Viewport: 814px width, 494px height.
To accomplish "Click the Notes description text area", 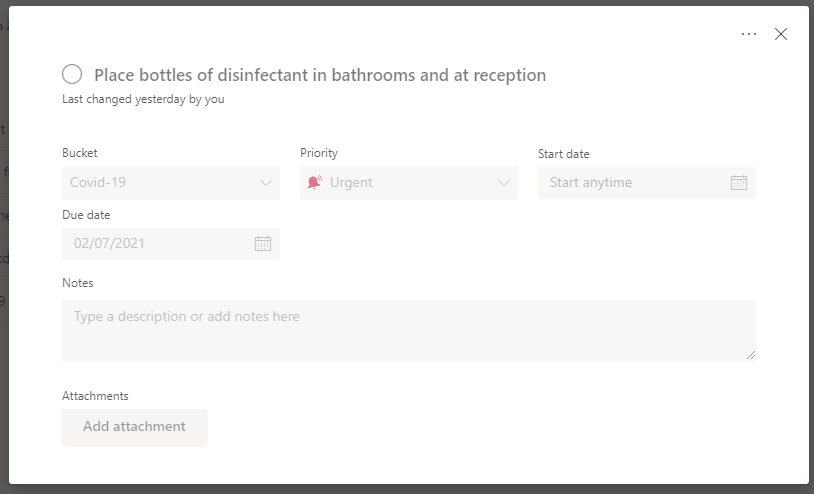I will tap(408, 330).
